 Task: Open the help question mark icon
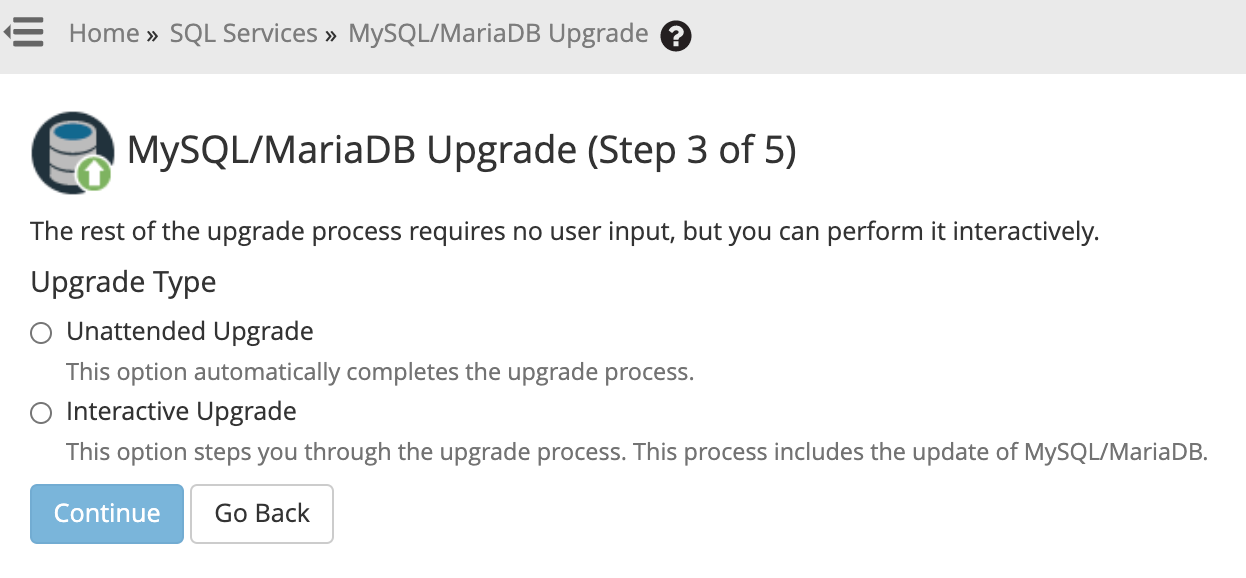pyautogui.click(x=676, y=36)
